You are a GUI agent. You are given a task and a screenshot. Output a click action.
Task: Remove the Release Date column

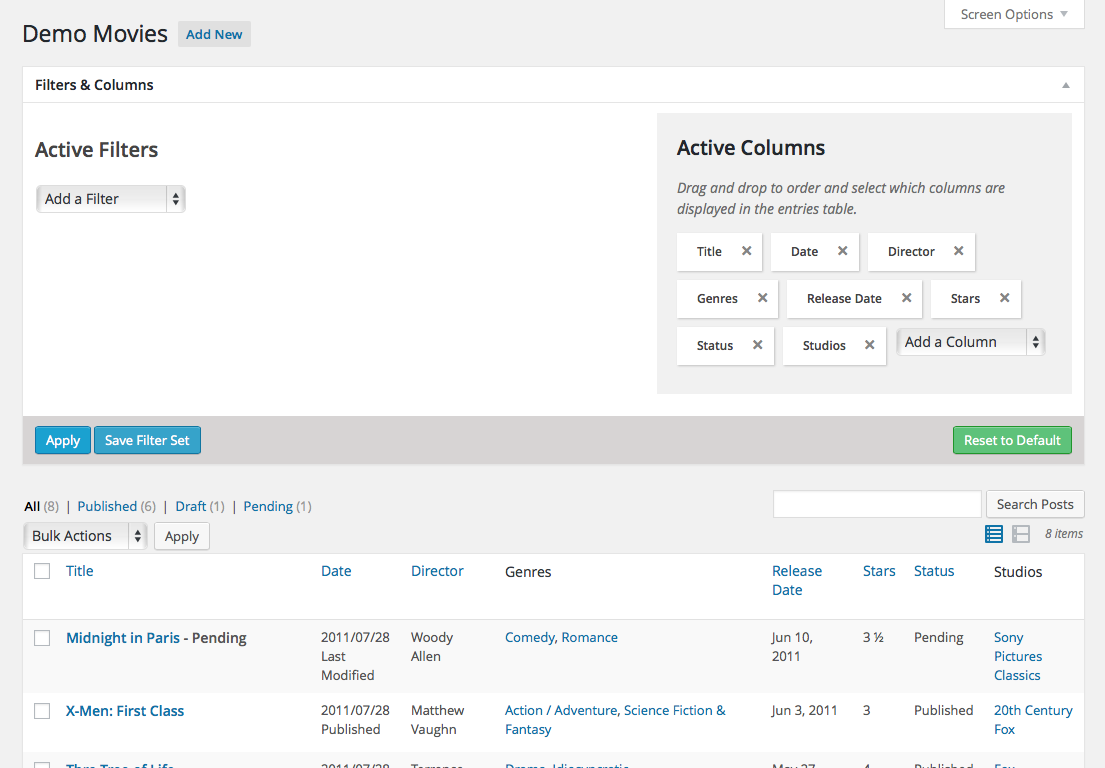click(906, 298)
